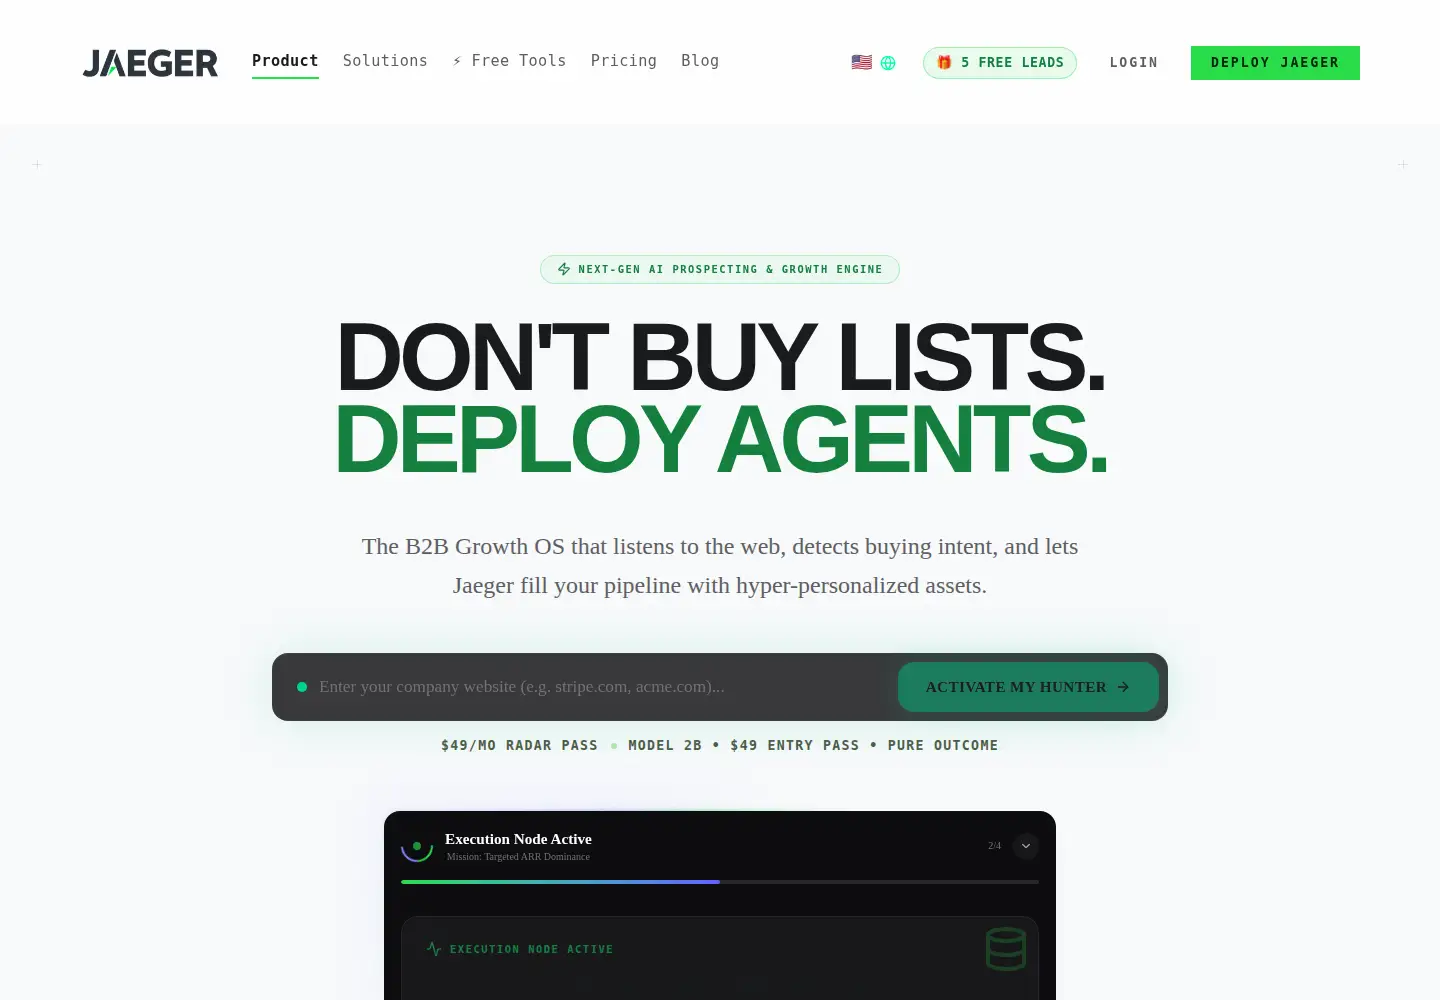
Task: Click the 'MODEL 2B' text
Action: pyautogui.click(x=665, y=745)
